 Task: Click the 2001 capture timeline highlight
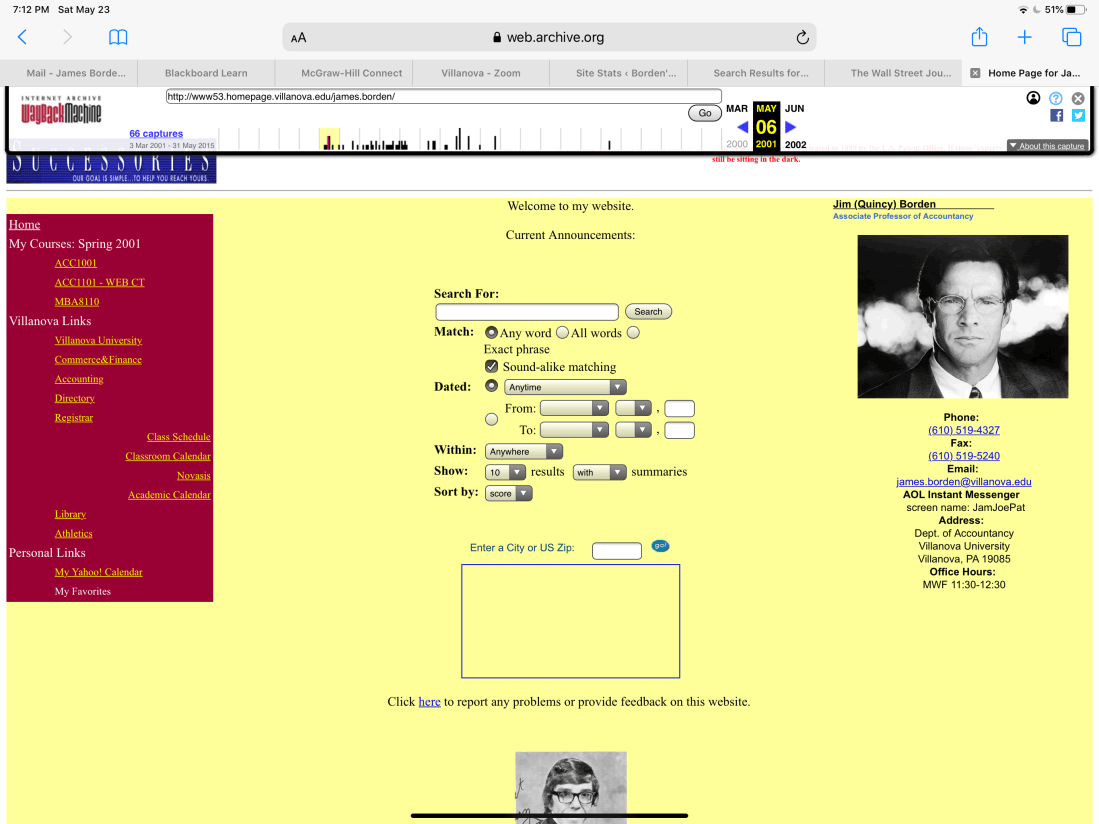(x=329, y=139)
